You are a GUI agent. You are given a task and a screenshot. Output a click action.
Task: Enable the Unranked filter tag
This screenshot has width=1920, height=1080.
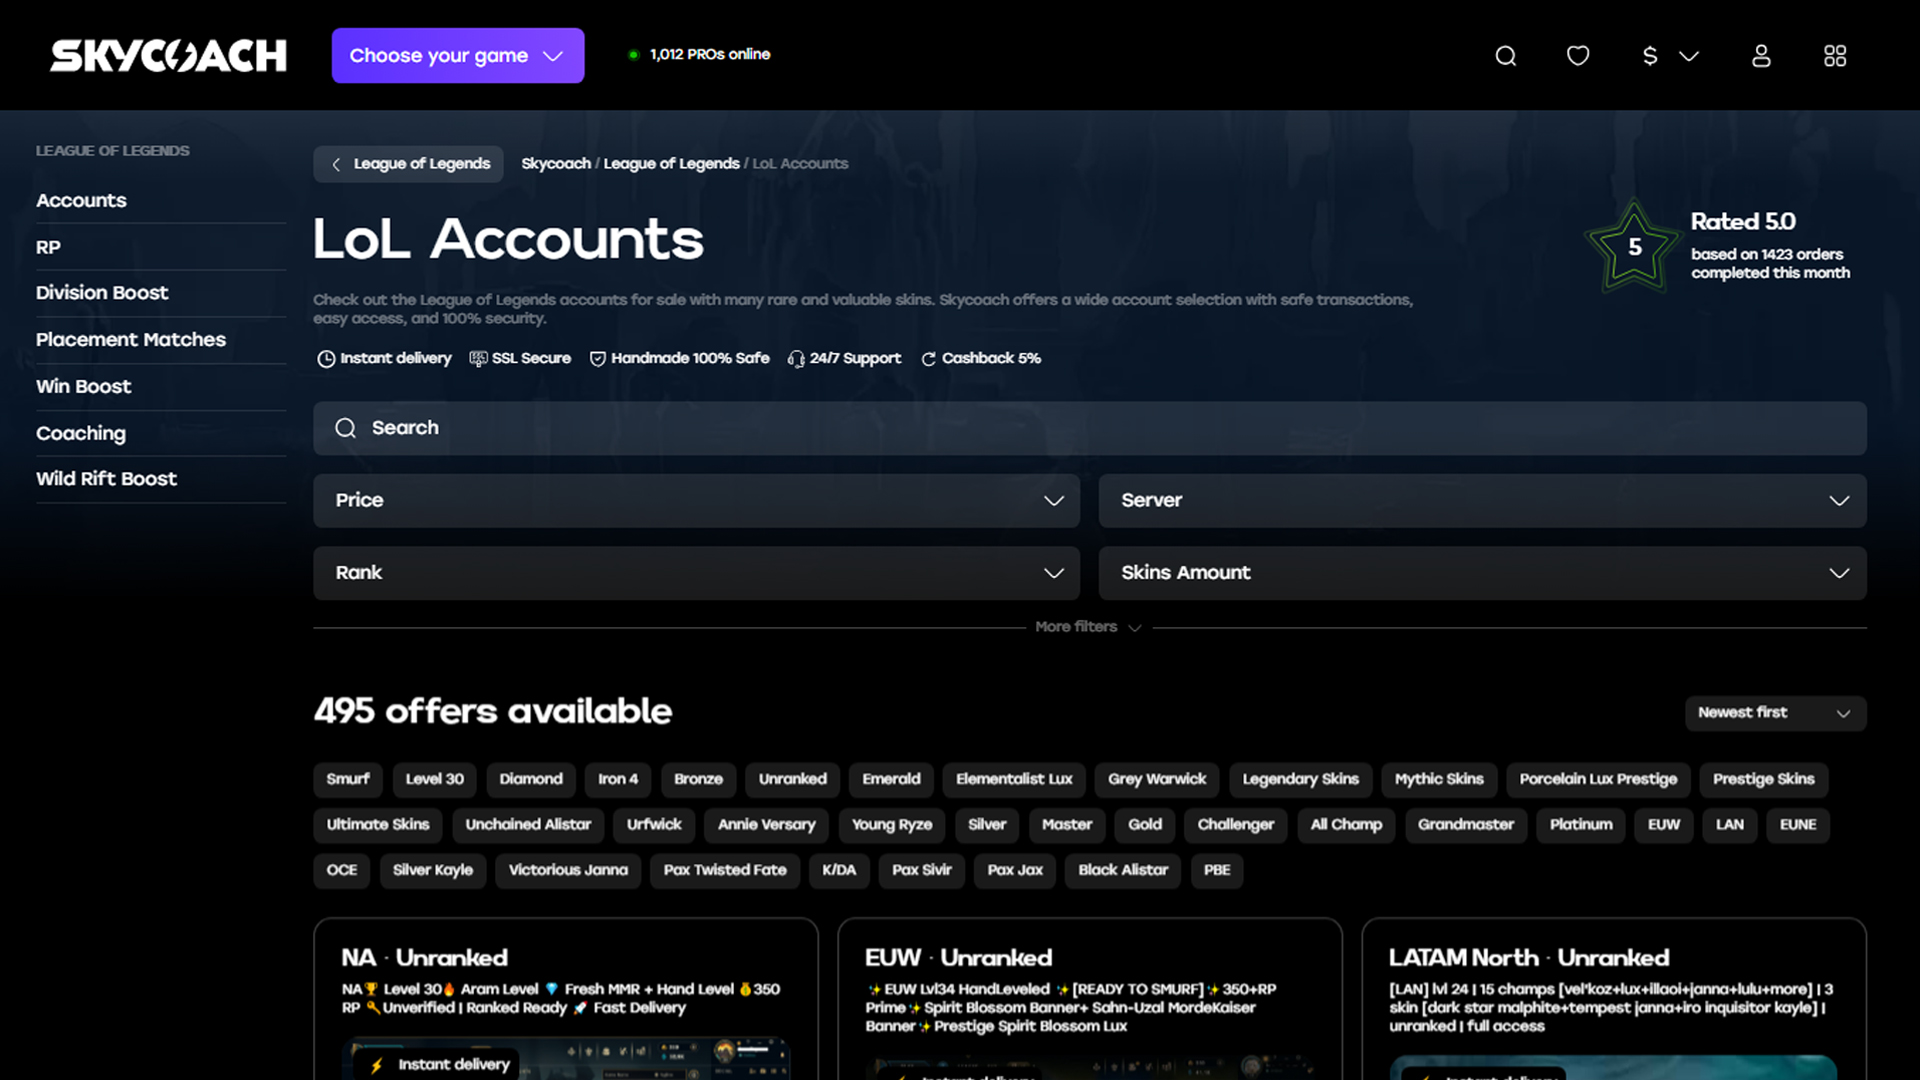pyautogui.click(x=792, y=780)
